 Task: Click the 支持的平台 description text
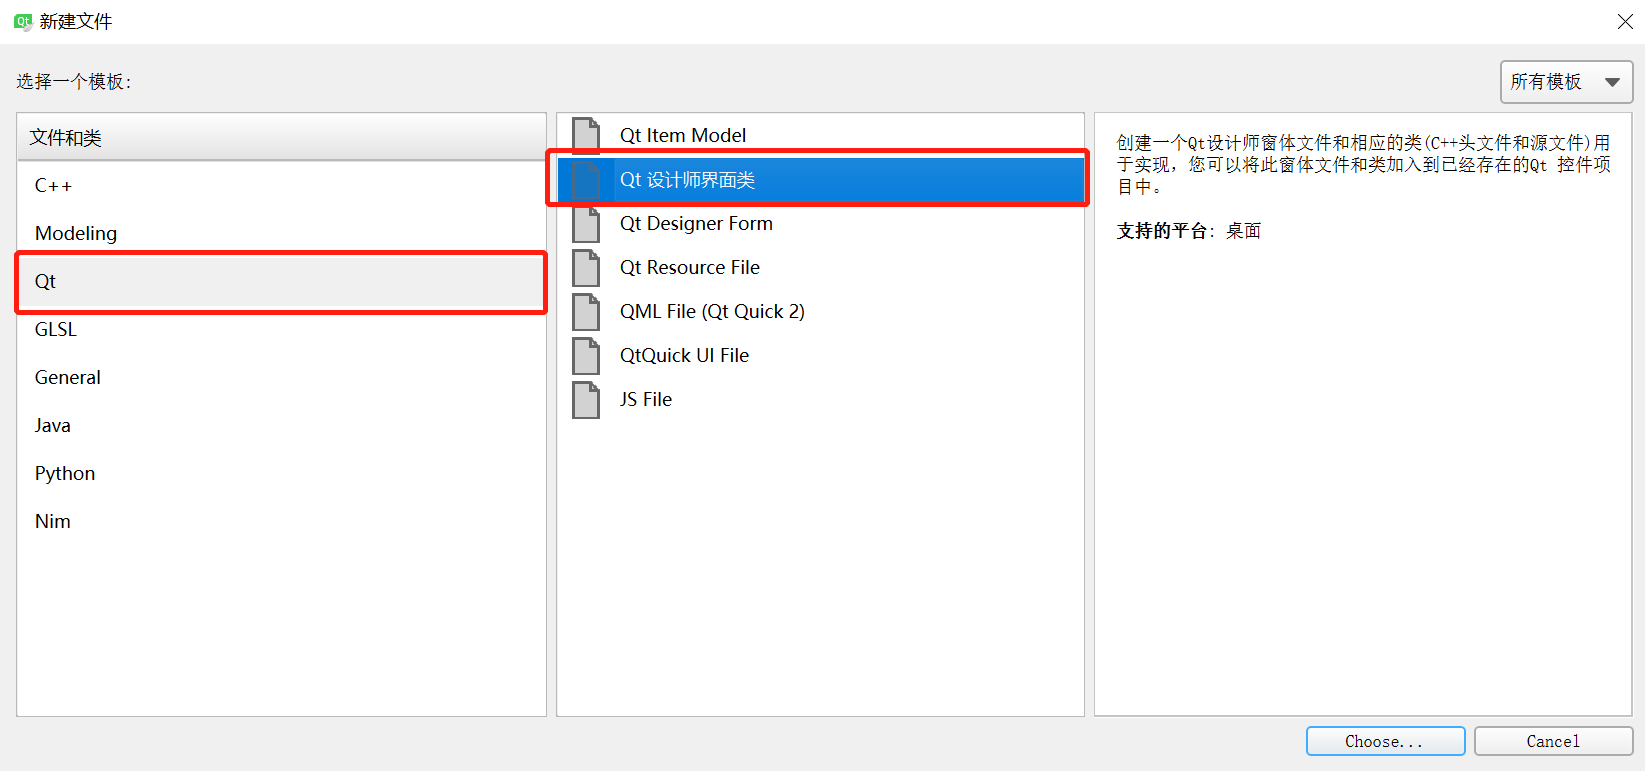tap(1188, 231)
